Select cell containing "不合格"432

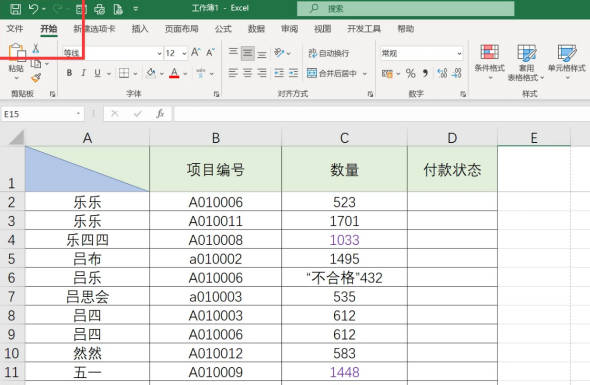pos(344,278)
